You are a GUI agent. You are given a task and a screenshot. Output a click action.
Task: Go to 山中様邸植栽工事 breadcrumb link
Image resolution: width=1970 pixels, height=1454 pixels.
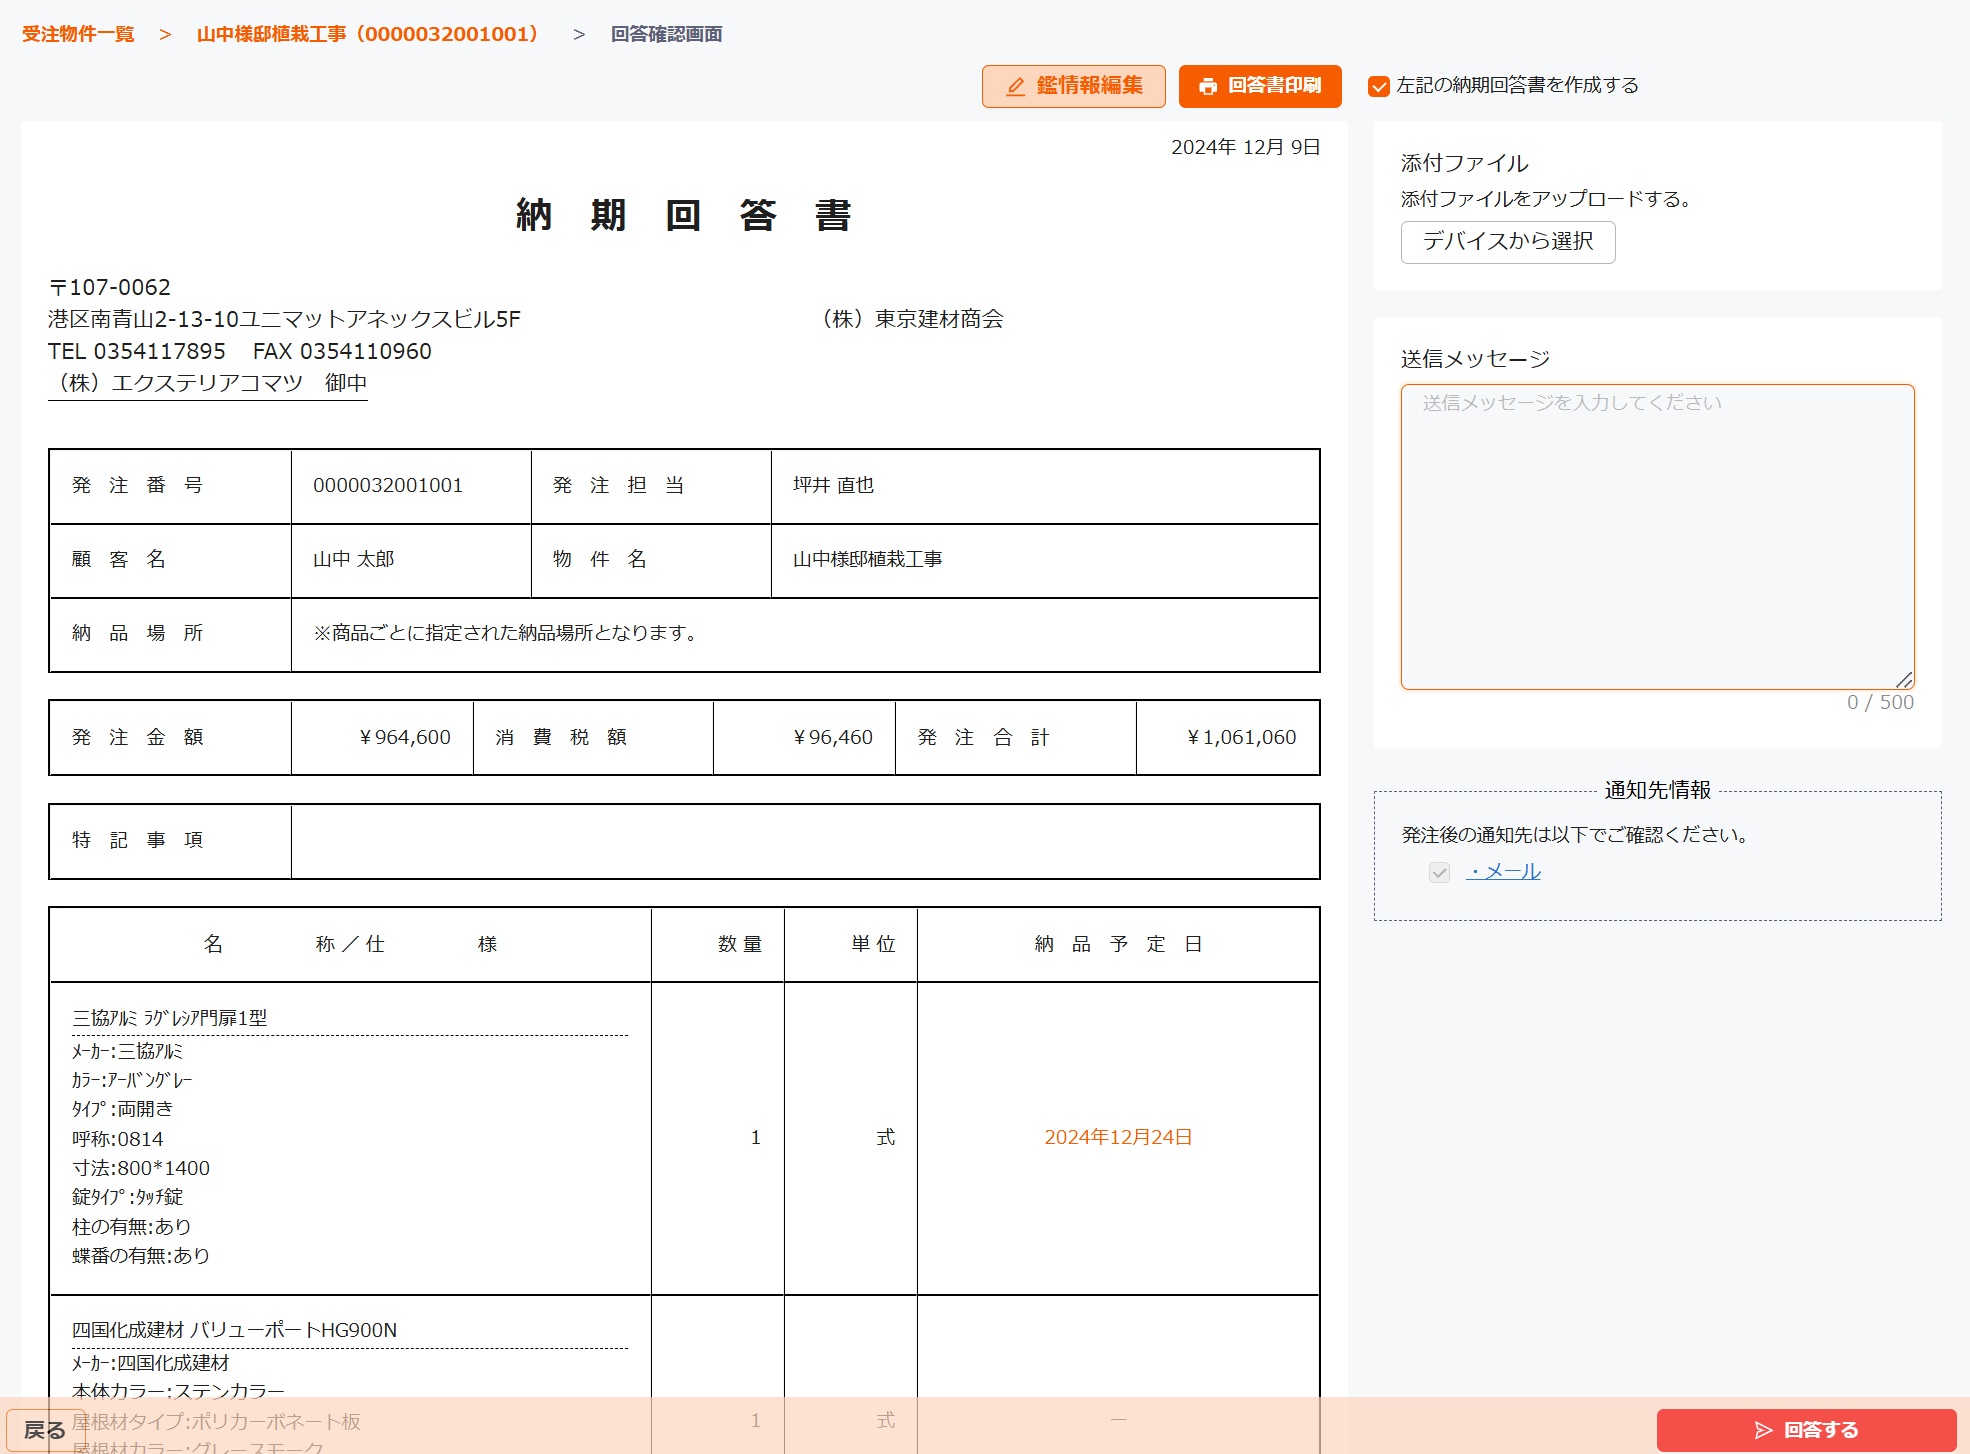tap(368, 34)
